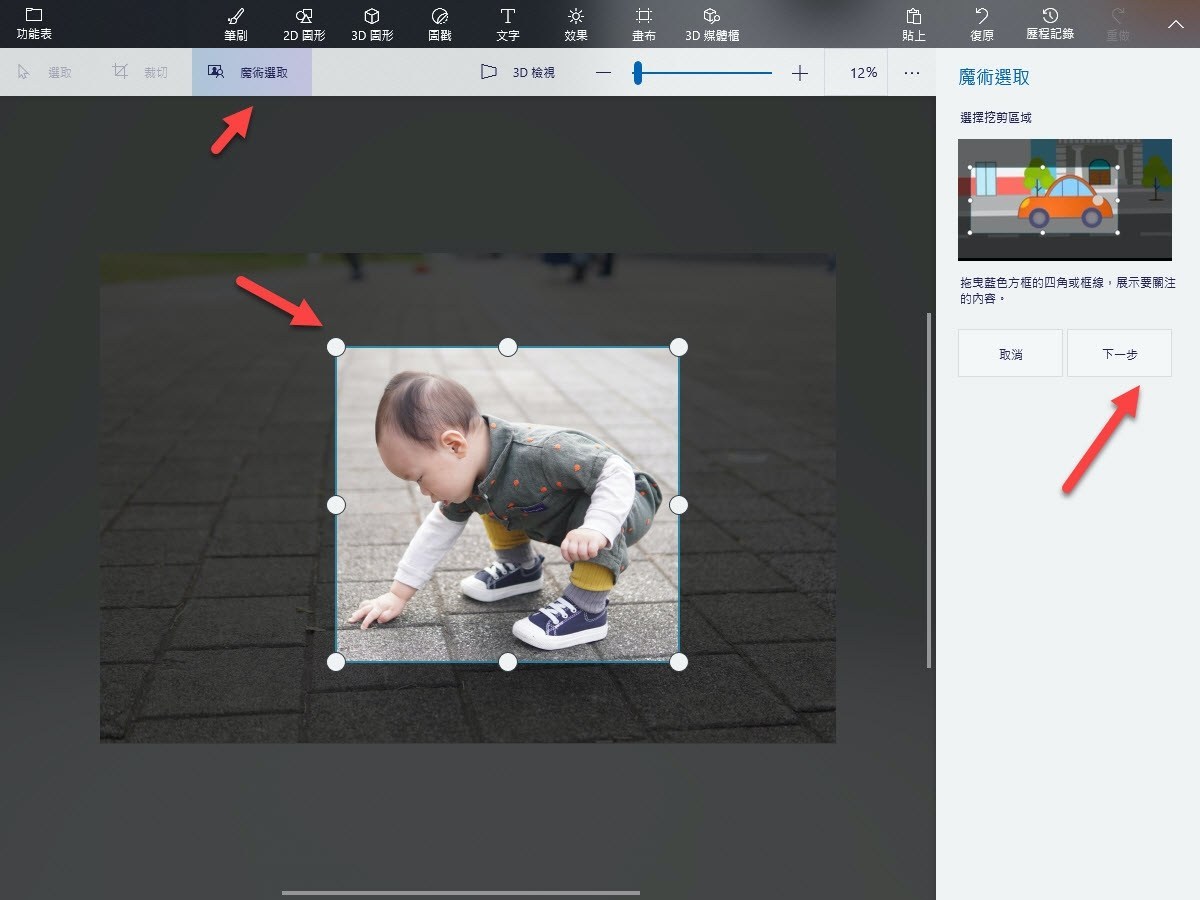Select the 魔術選取 magic select tab

[x=252, y=72]
